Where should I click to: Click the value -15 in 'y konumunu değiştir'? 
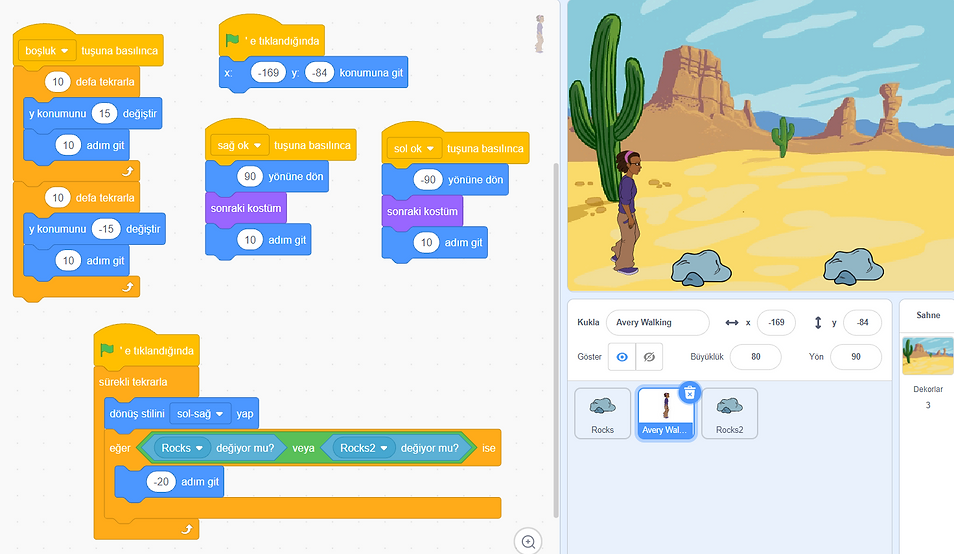tap(106, 229)
